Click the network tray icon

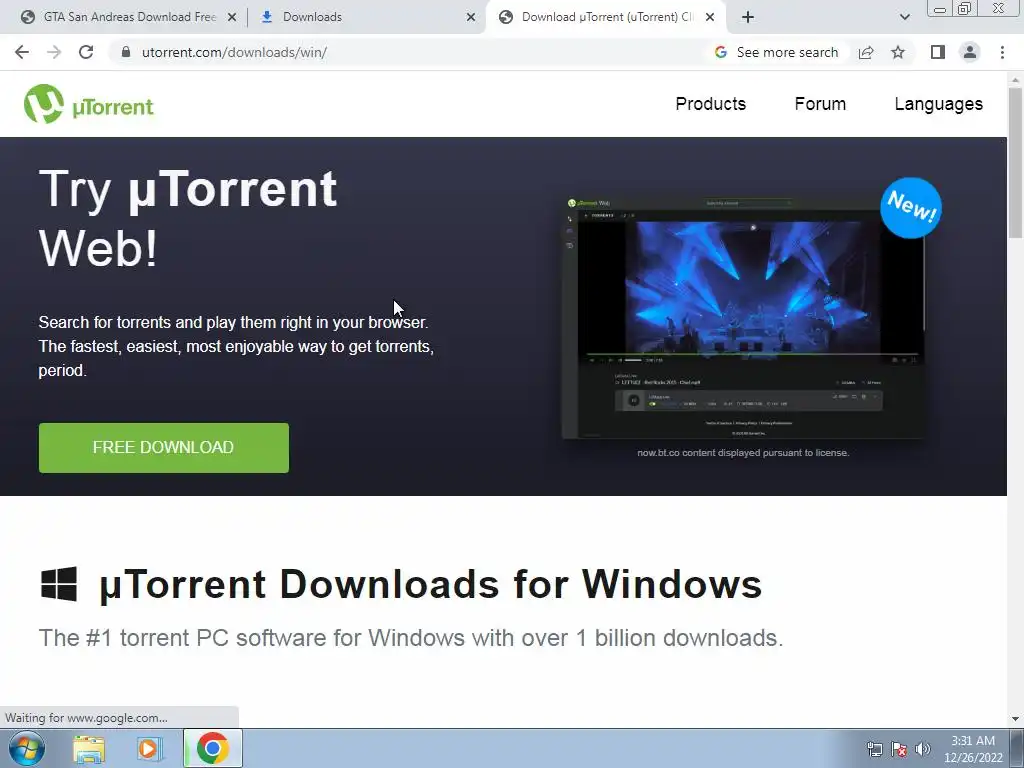[874, 749]
